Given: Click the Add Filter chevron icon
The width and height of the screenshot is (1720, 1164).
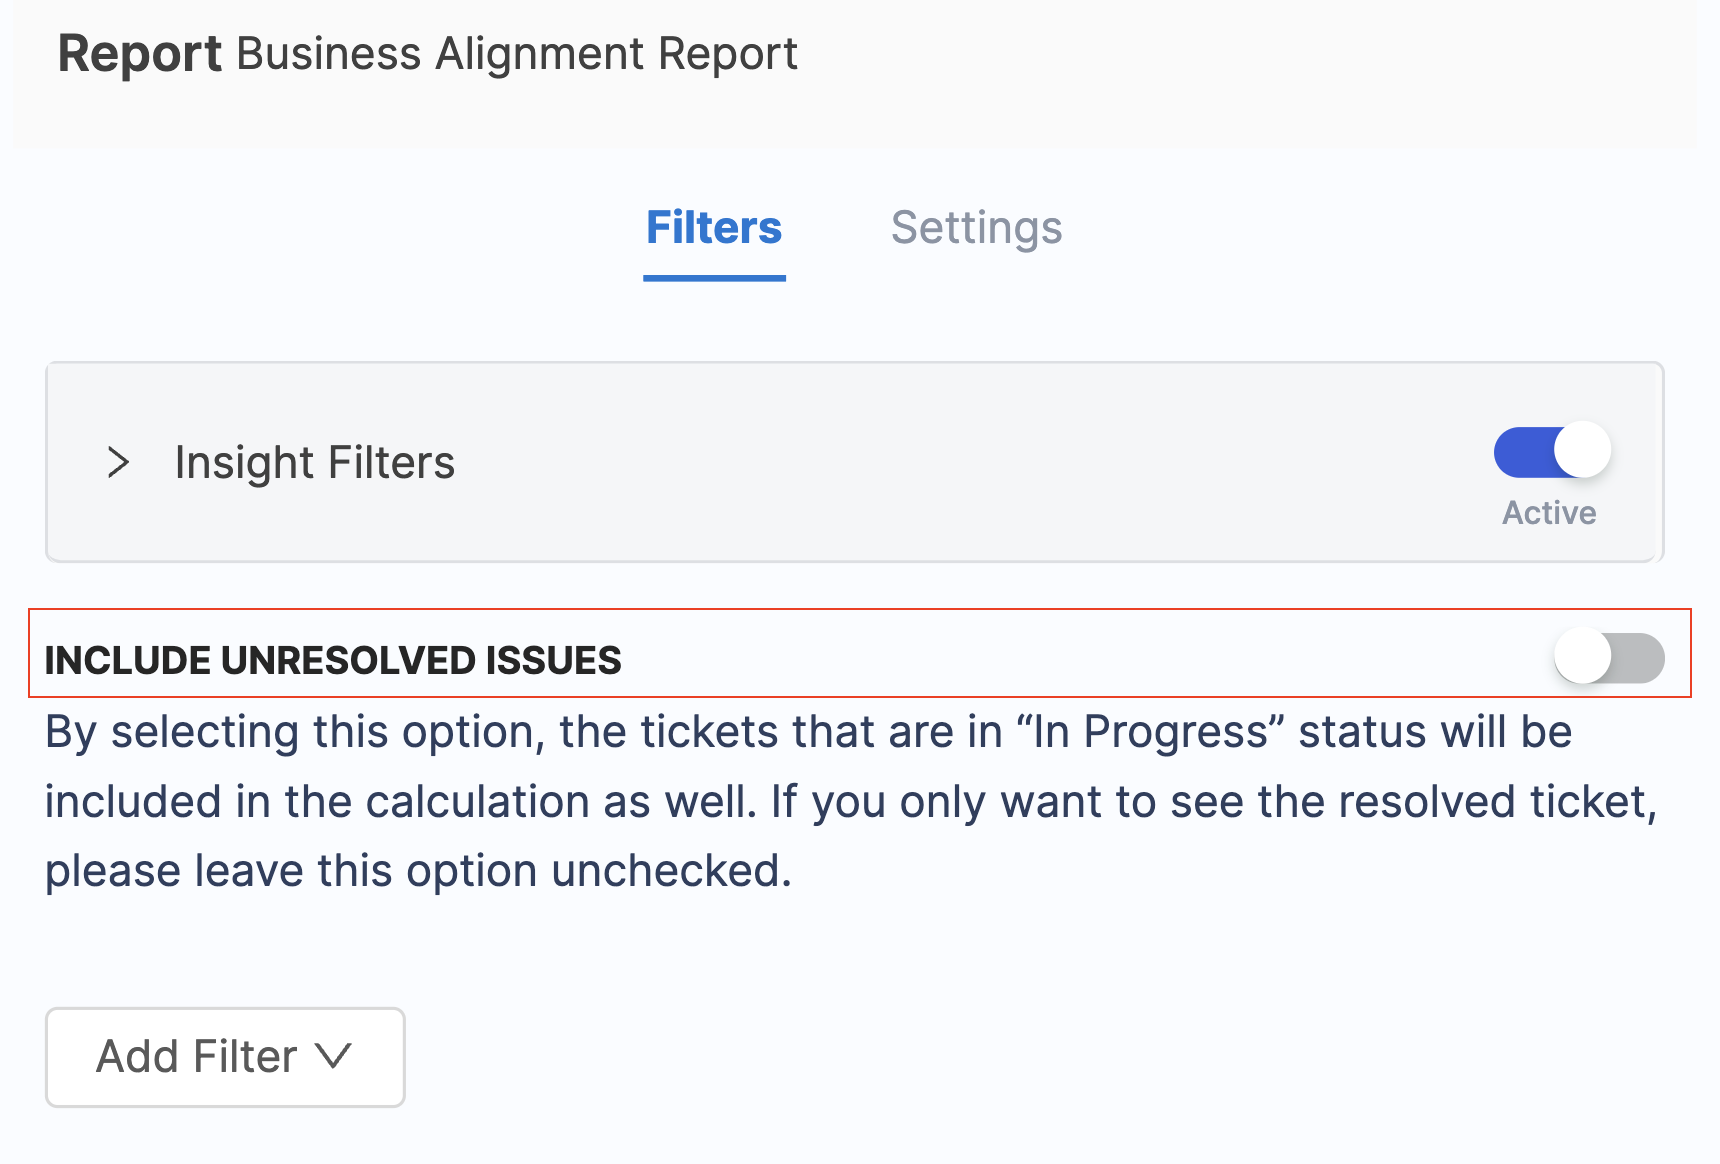Looking at the screenshot, I should pos(334,1057).
